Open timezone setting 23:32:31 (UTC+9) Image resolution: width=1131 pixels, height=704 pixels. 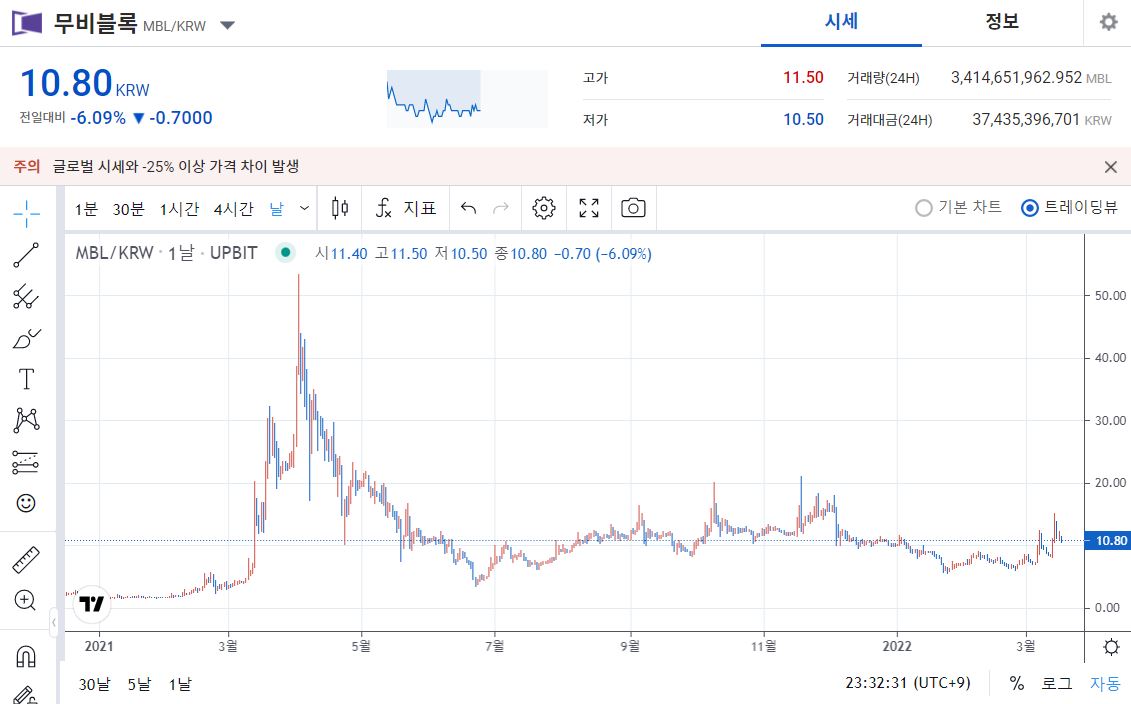[908, 682]
